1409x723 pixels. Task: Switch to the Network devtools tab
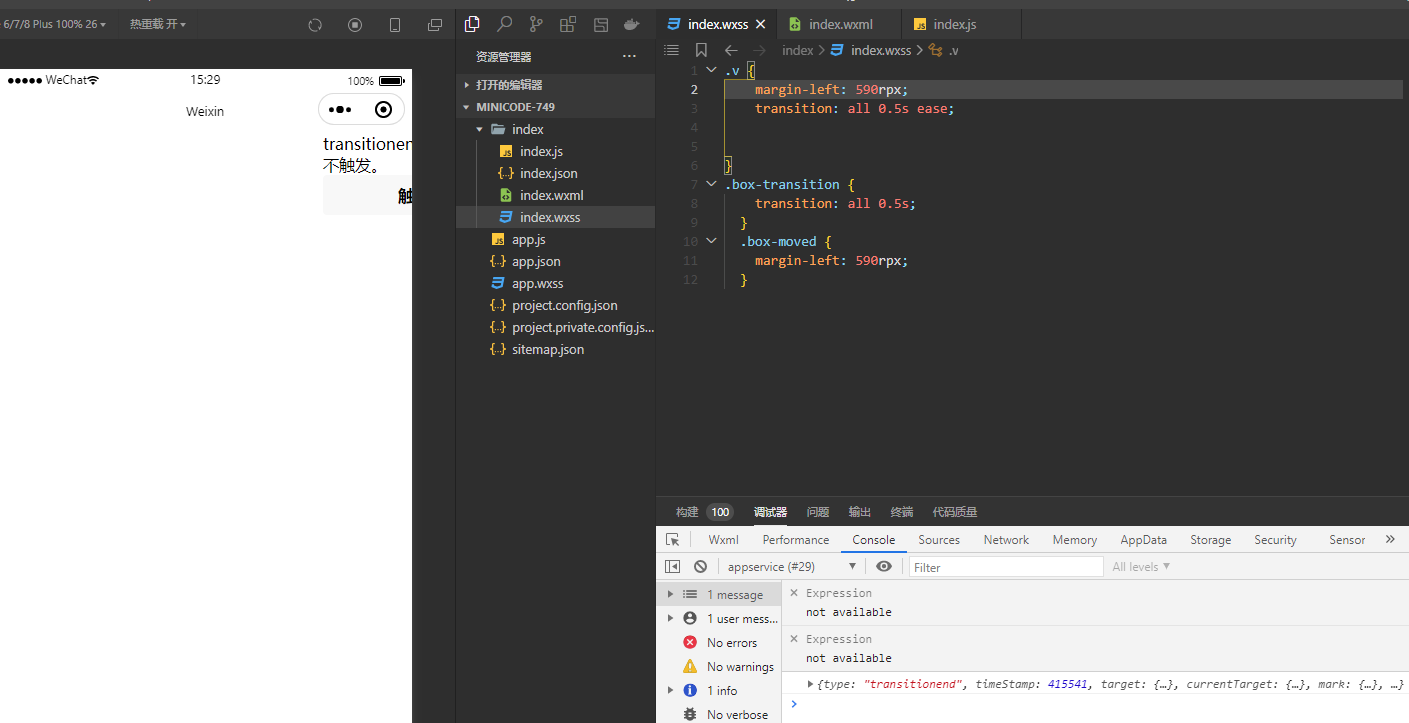pos(1006,539)
